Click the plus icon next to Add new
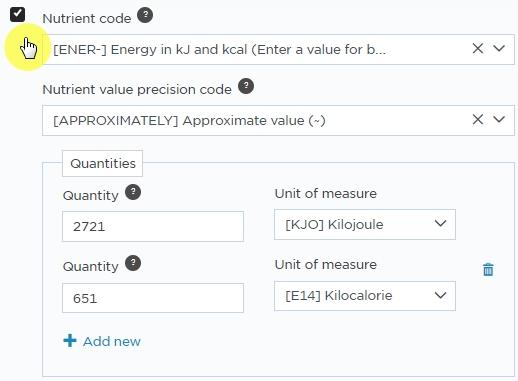Screen dimensions: 518x381 (x=70, y=341)
